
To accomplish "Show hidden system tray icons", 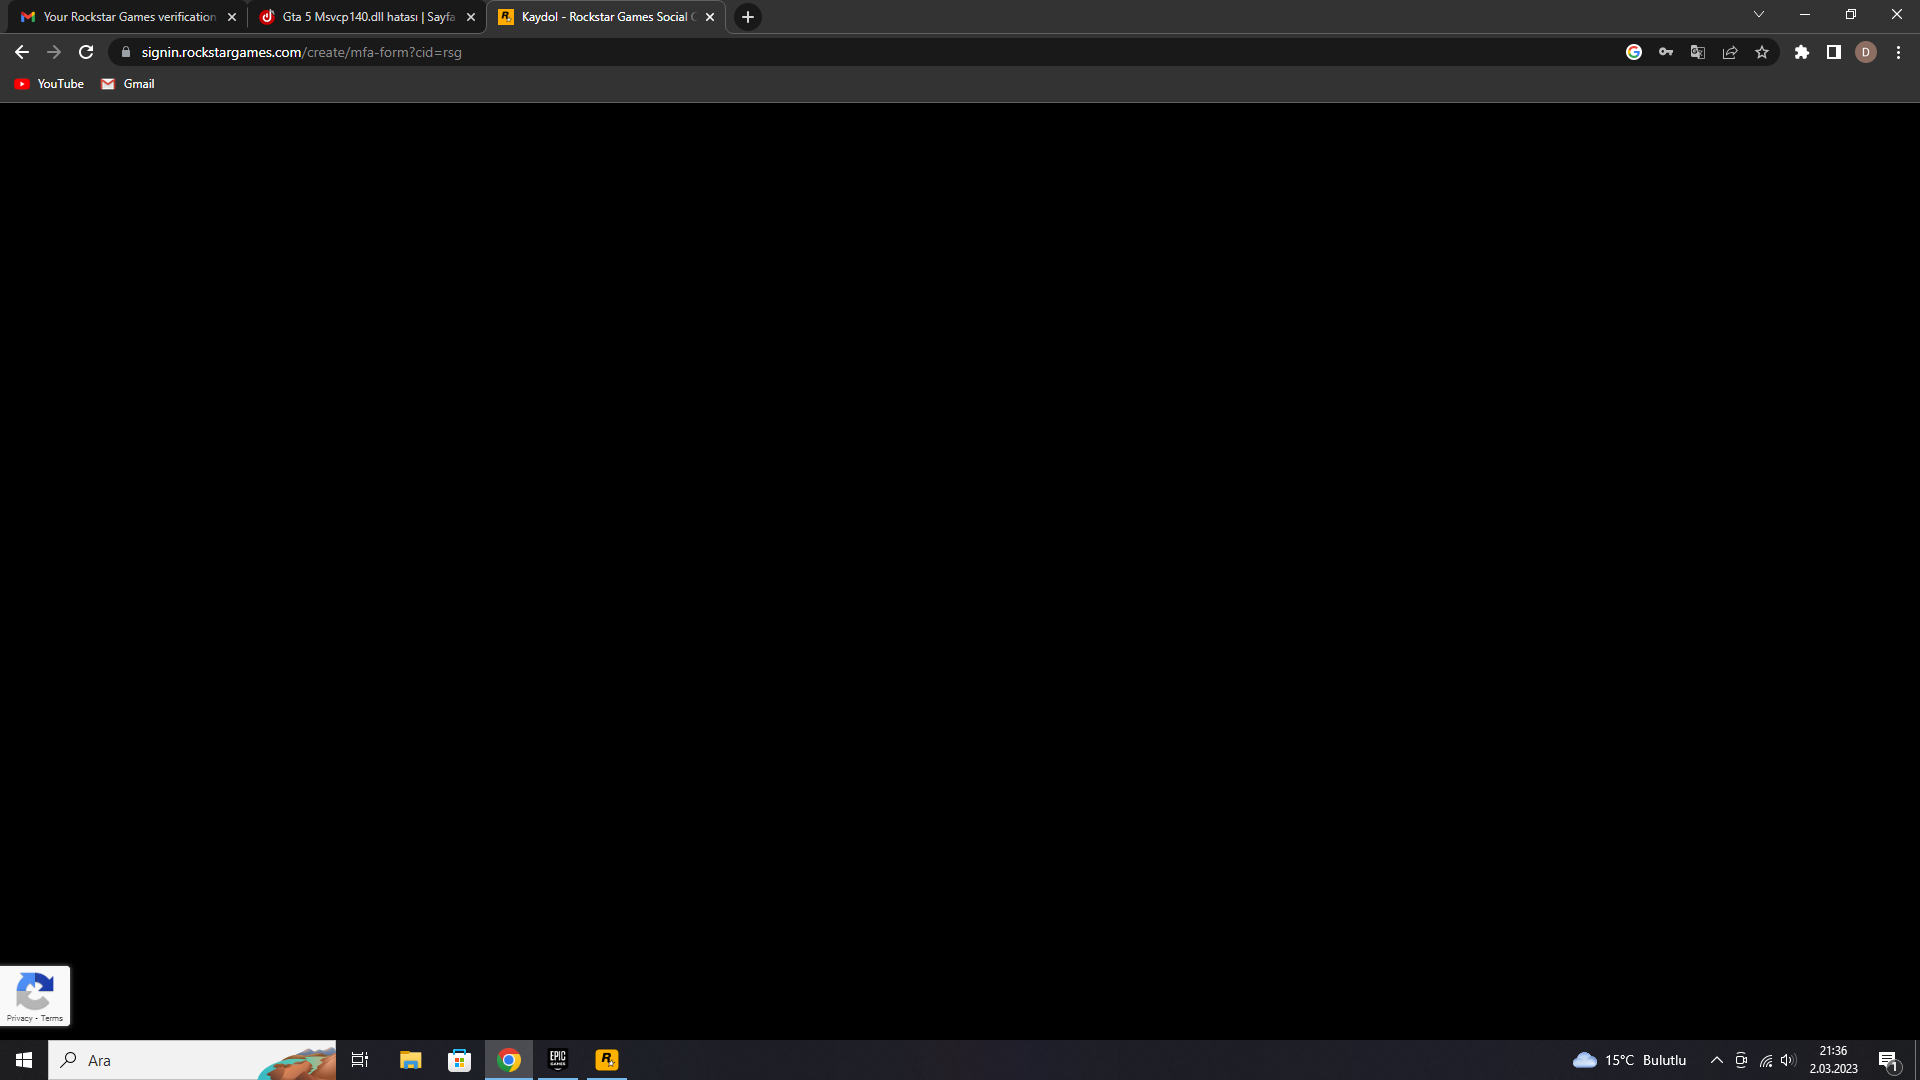I will (1717, 1060).
